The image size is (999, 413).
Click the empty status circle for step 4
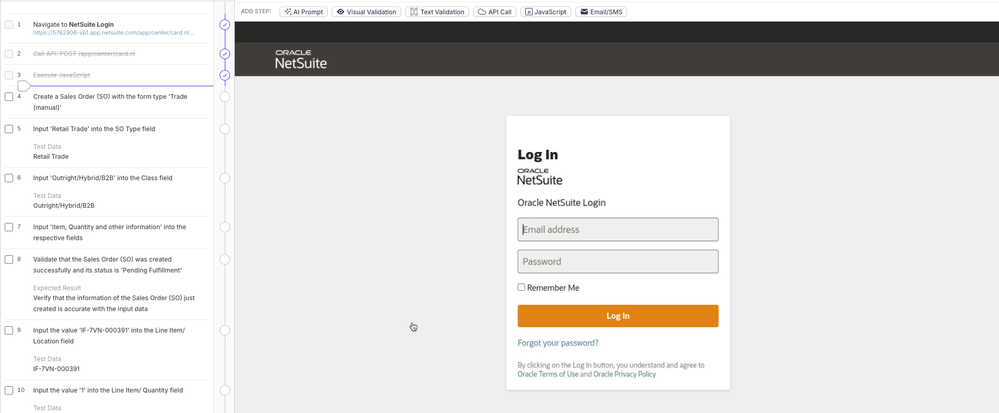click(x=225, y=97)
